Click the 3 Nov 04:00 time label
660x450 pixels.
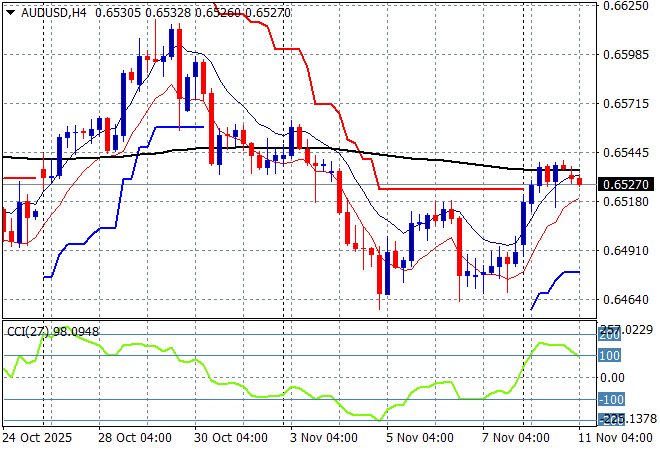tap(322, 437)
